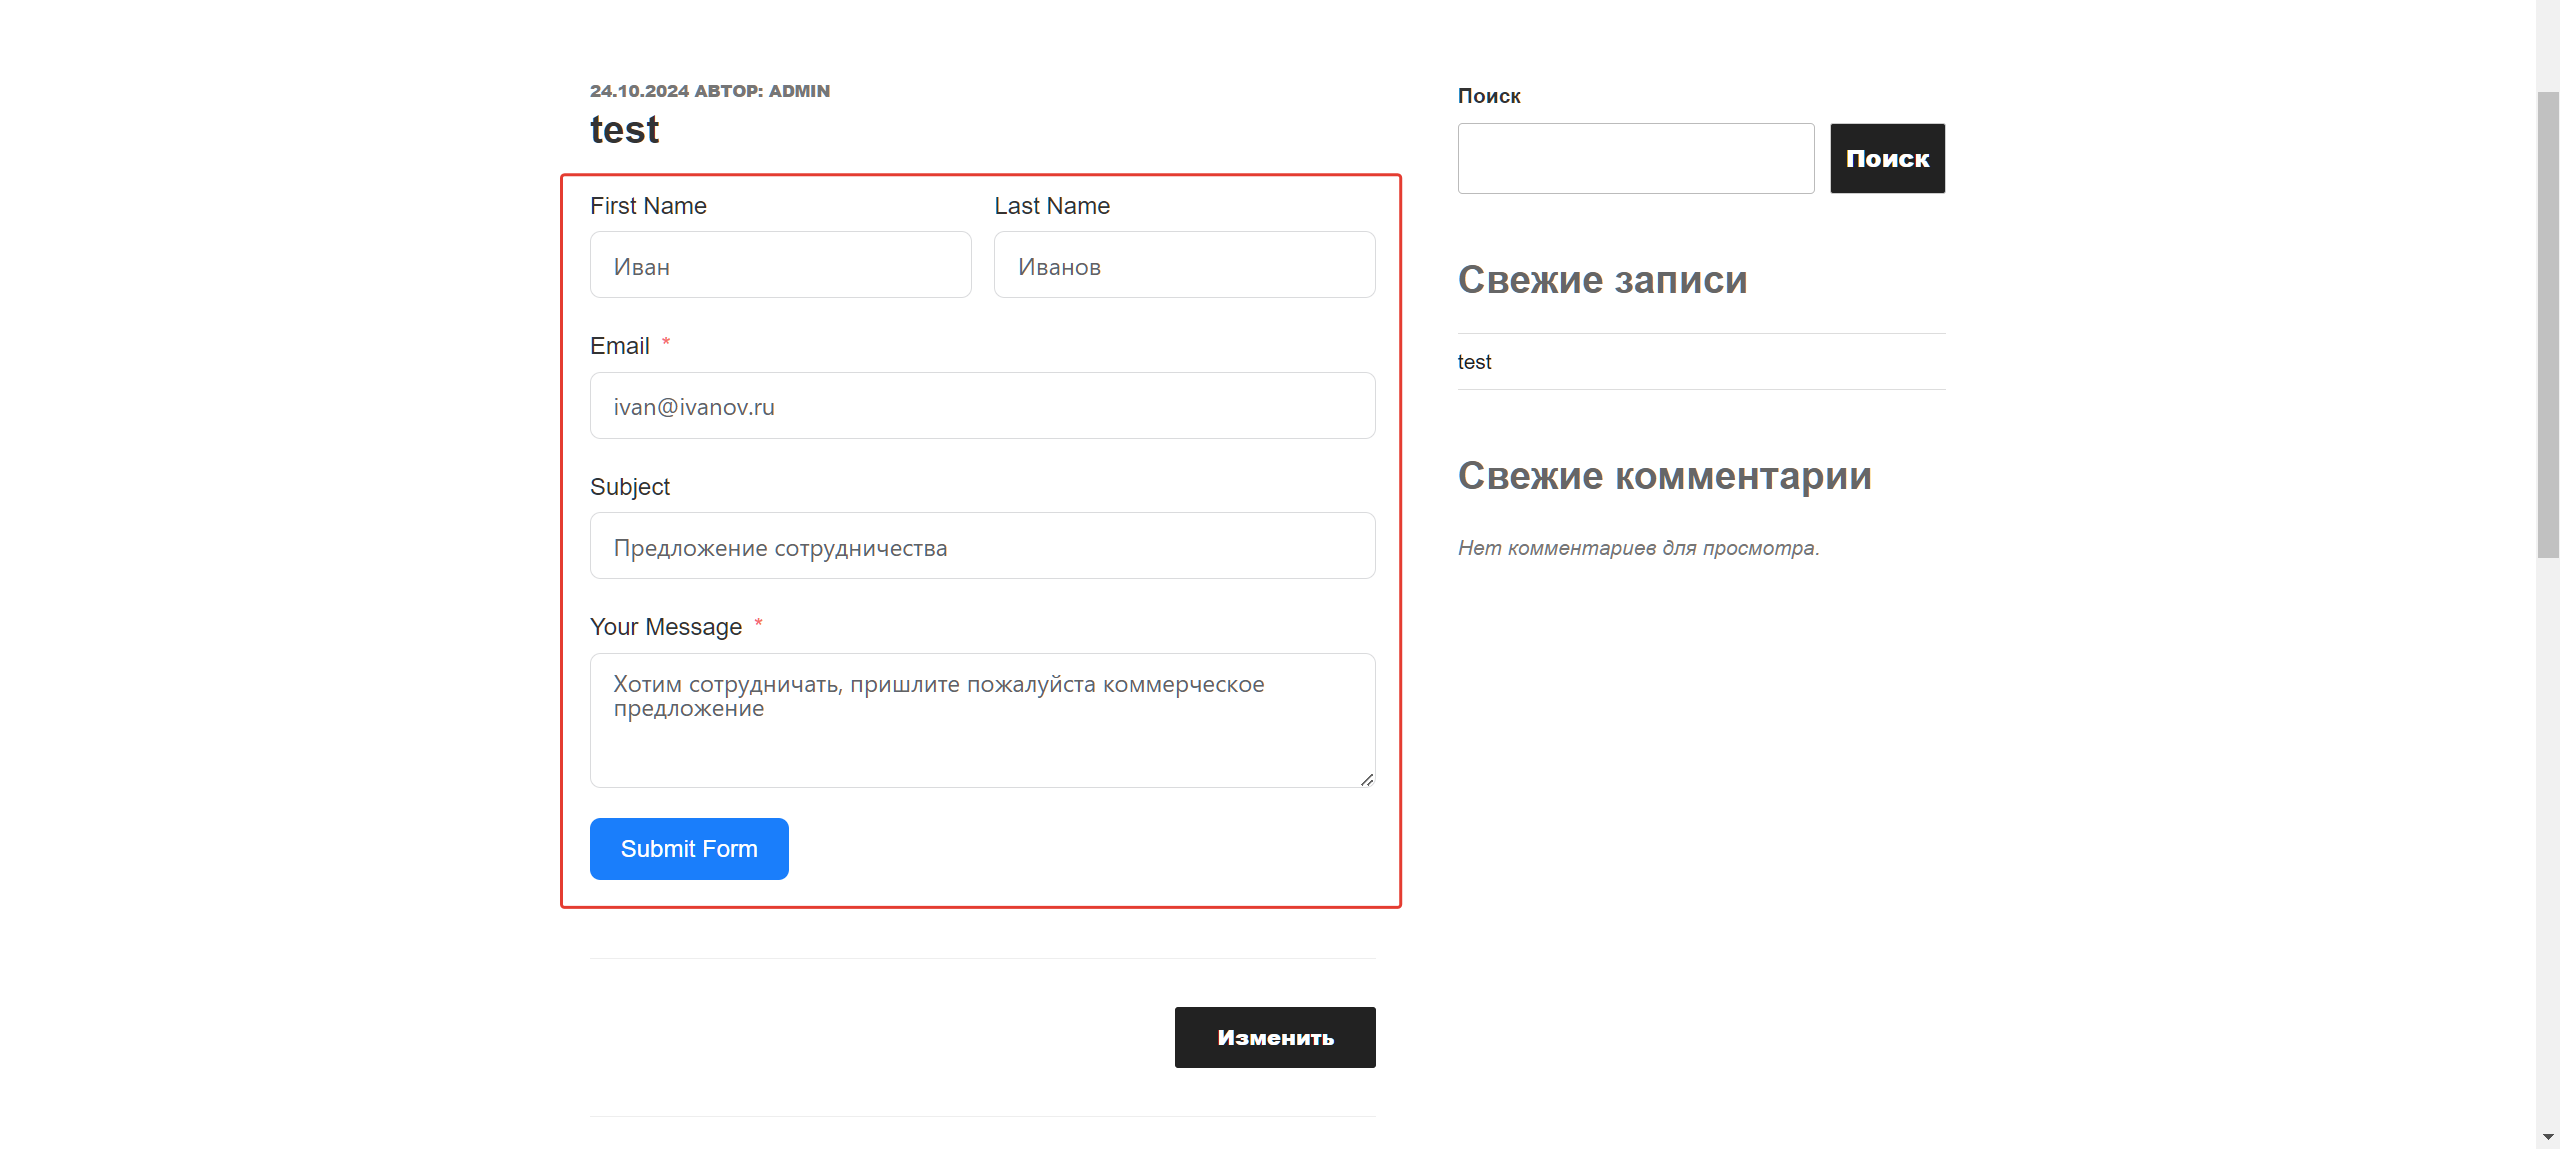This screenshot has height=1149, width=2560.
Task: Click the ADMIN author link
Action: pyautogui.click(x=799, y=91)
